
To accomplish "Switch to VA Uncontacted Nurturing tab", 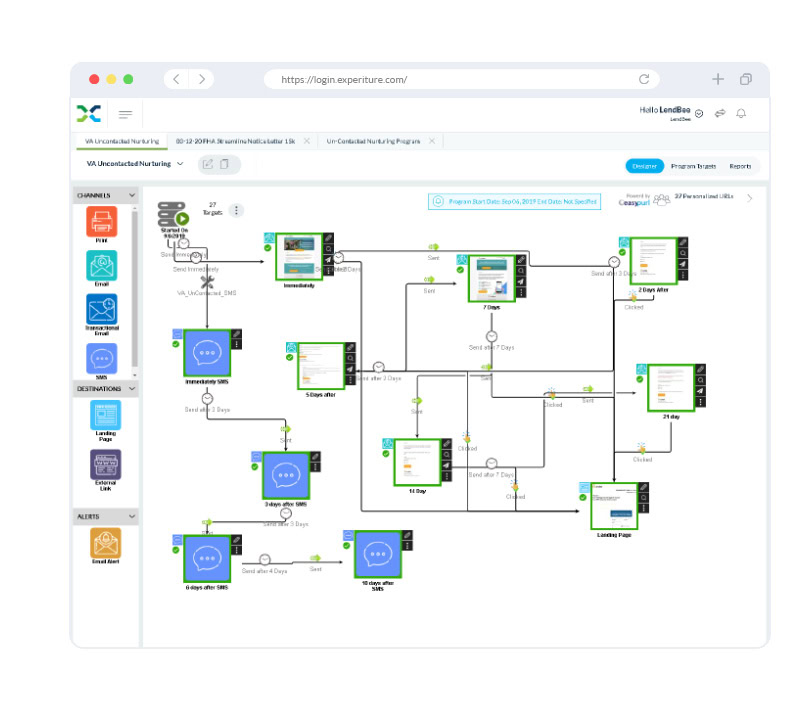I will pos(122,141).
